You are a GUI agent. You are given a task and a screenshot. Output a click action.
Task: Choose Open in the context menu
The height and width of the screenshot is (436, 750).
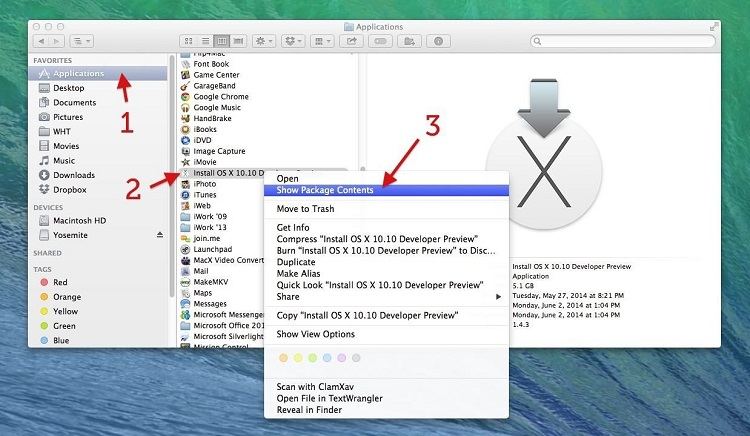pyautogui.click(x=386, y=179)
